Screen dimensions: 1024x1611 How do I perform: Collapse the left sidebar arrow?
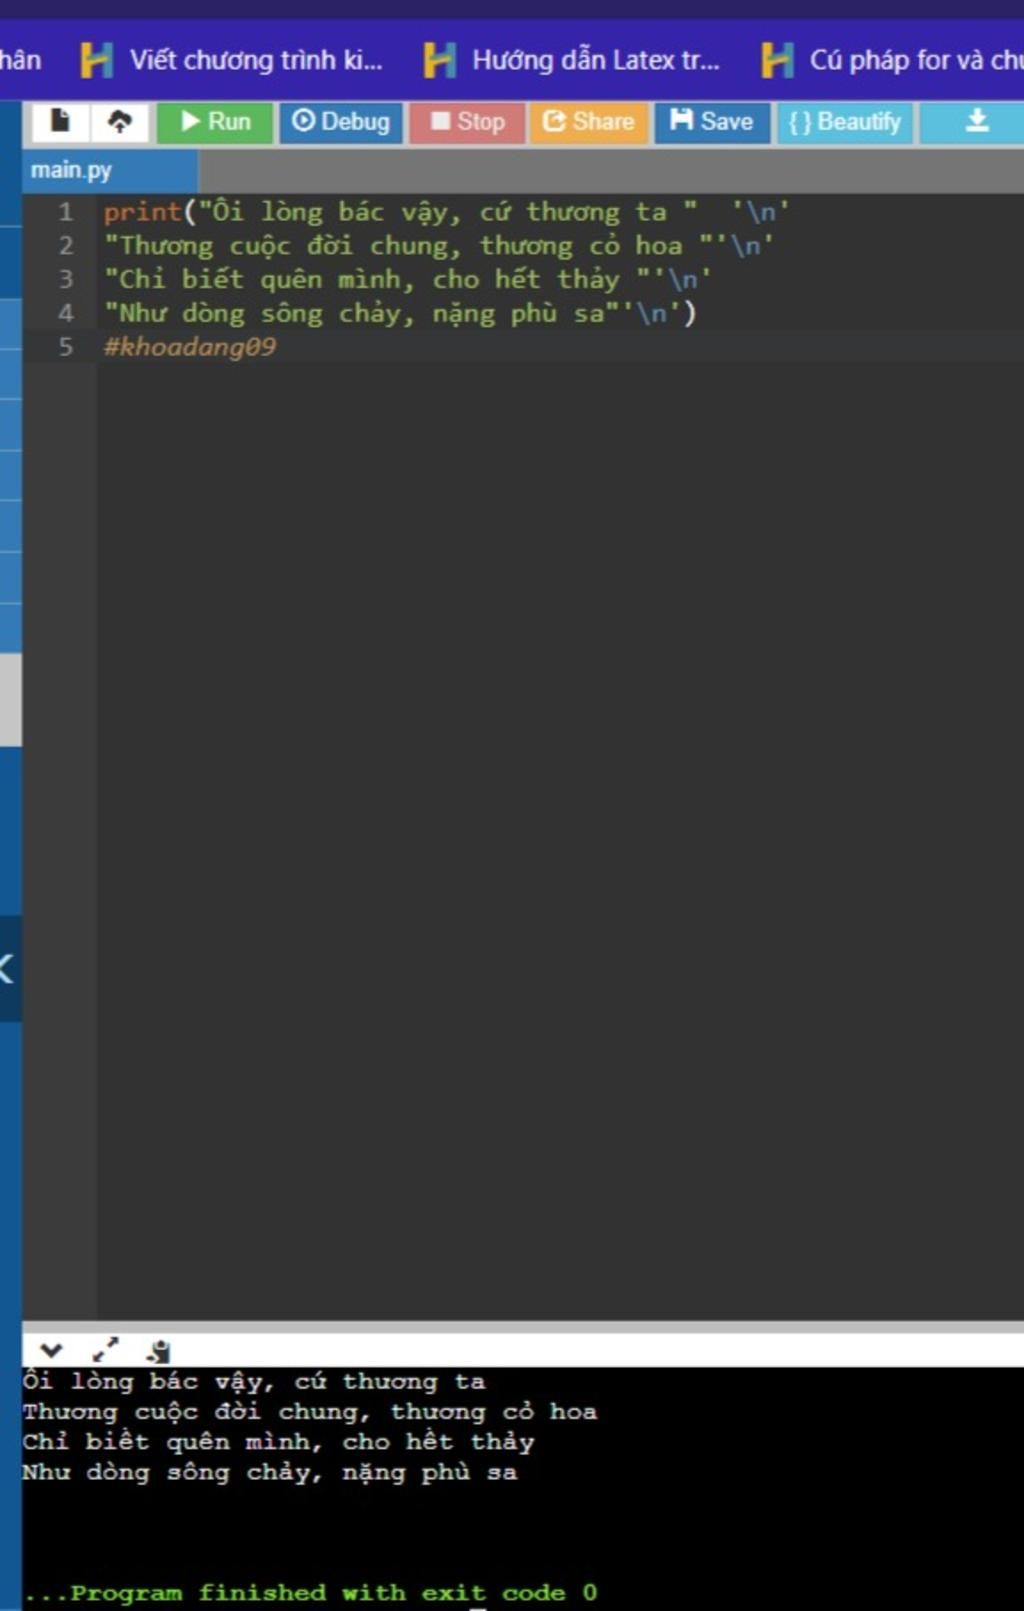(8, 968)
